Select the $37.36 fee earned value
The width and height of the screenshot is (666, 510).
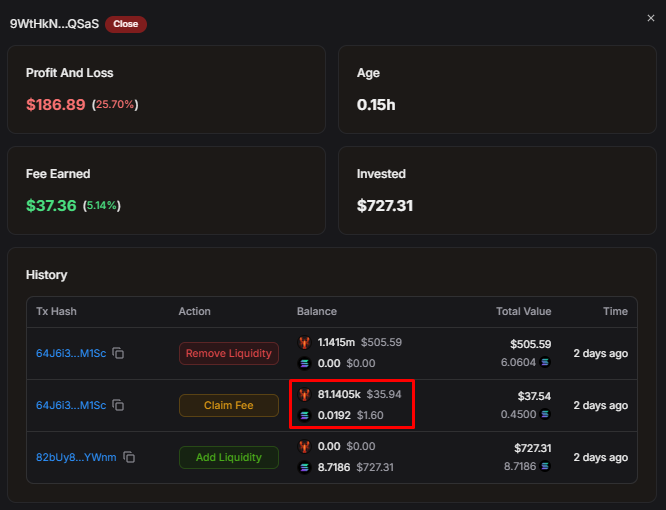pos(51,206)
